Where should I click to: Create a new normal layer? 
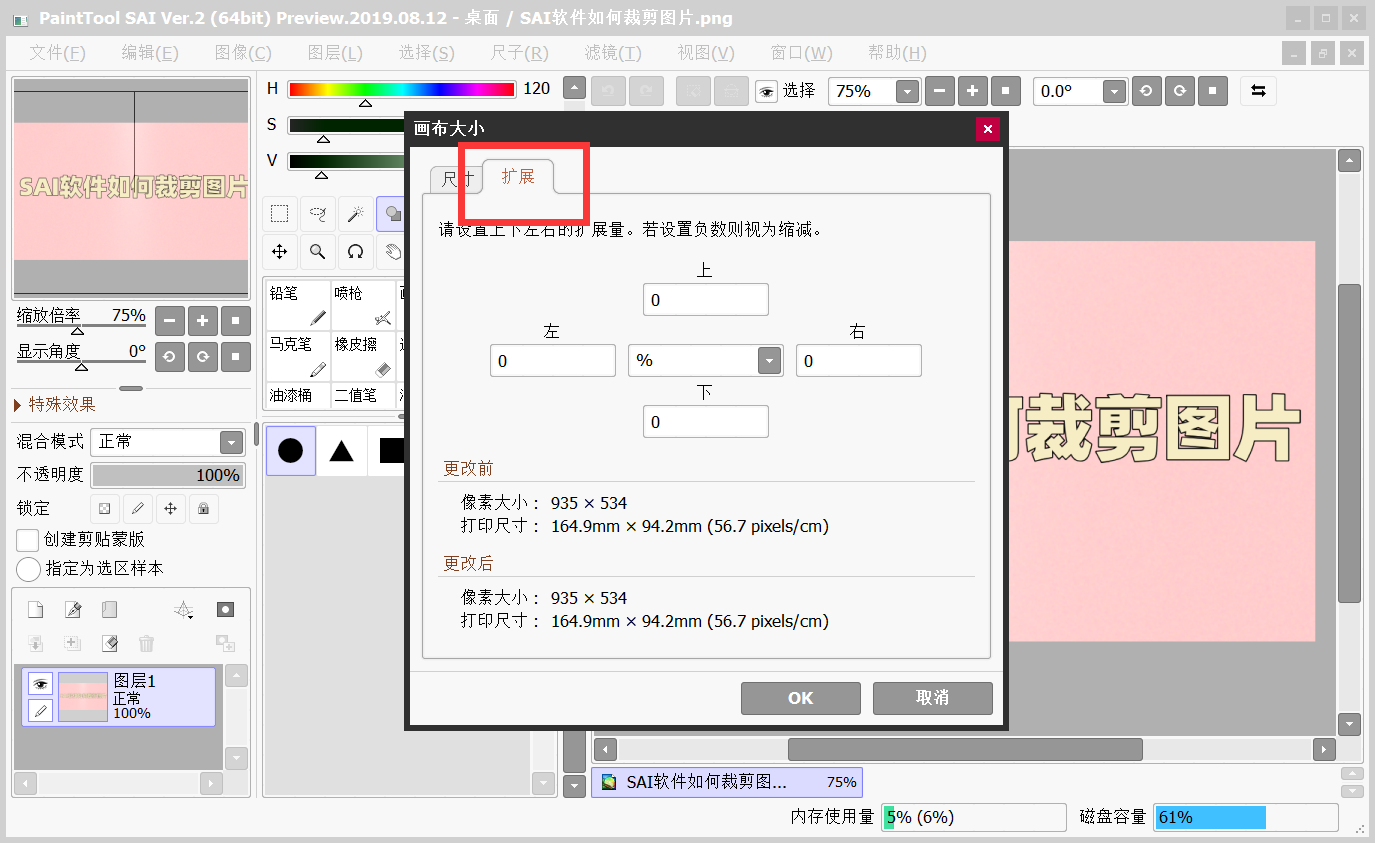35,610
